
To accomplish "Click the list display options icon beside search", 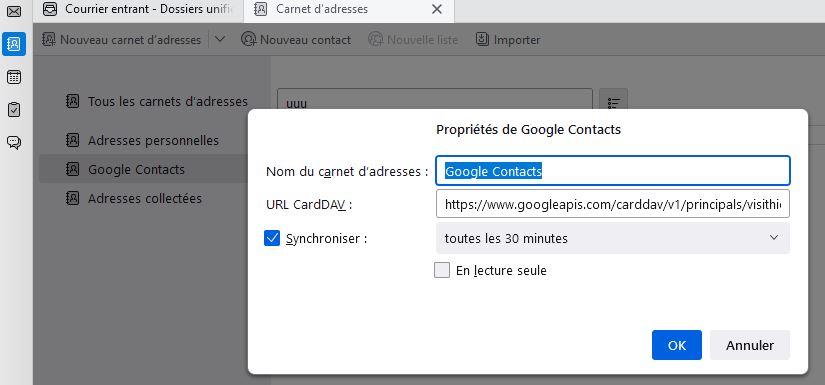I will click(x=613, y=103).
